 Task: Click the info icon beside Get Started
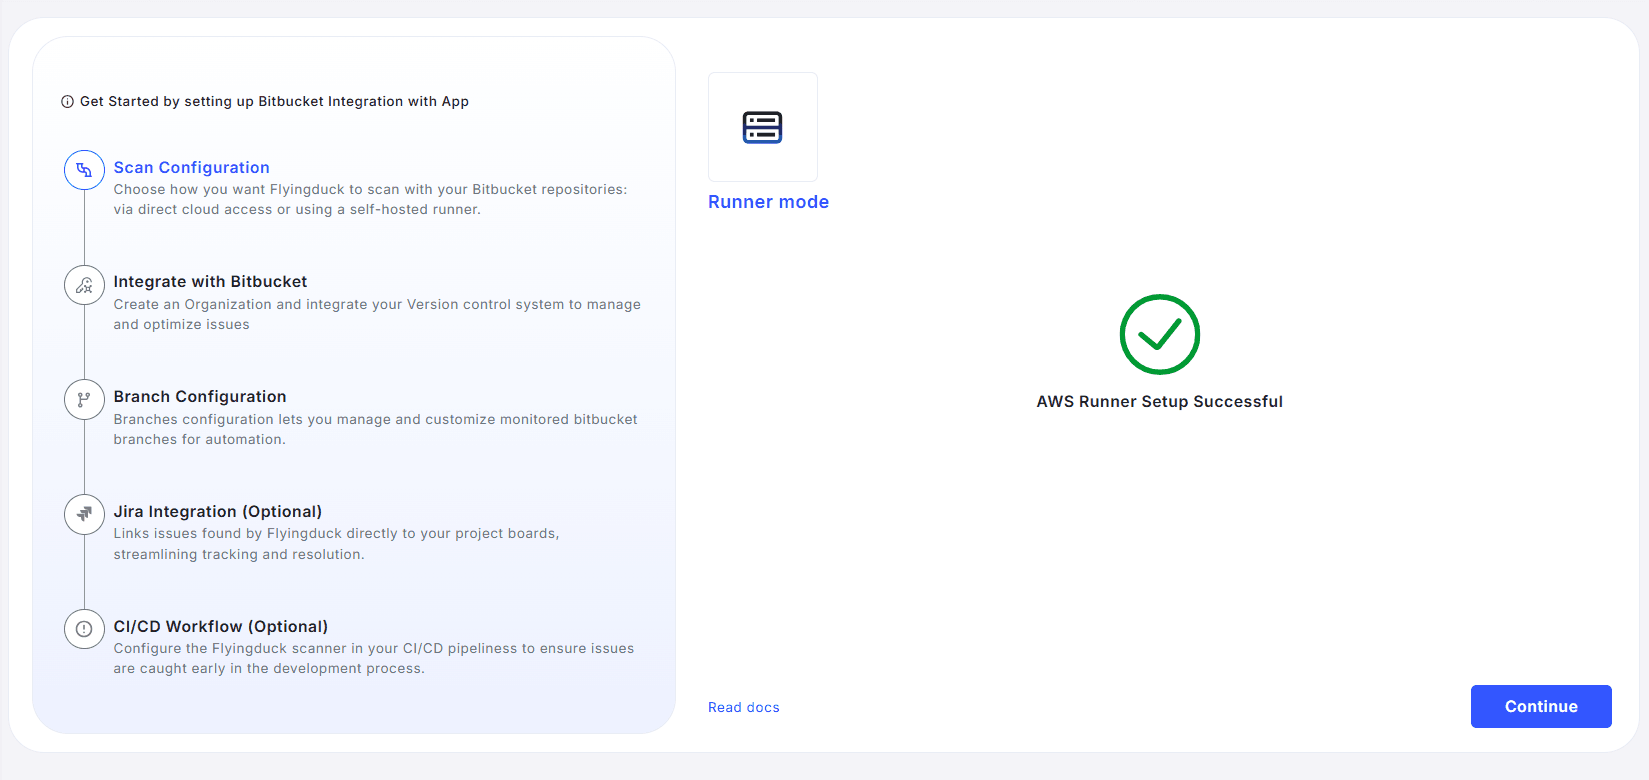[67, 102]
